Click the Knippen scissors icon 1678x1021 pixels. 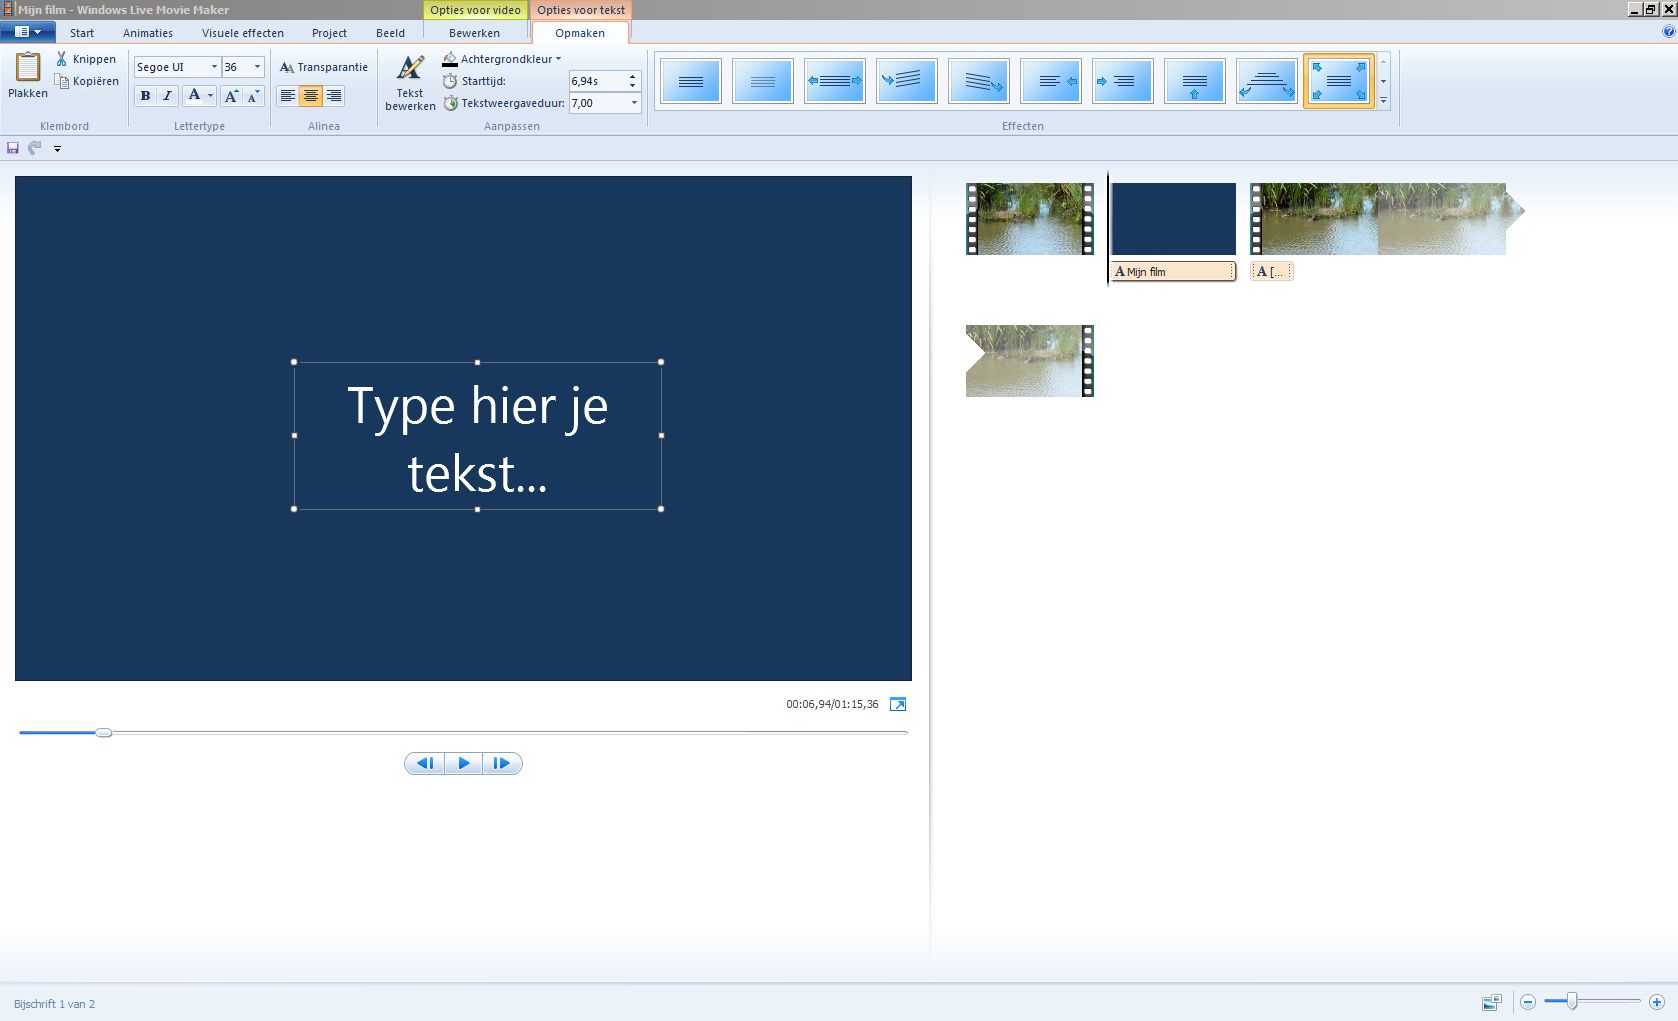[x=62, y=59]
